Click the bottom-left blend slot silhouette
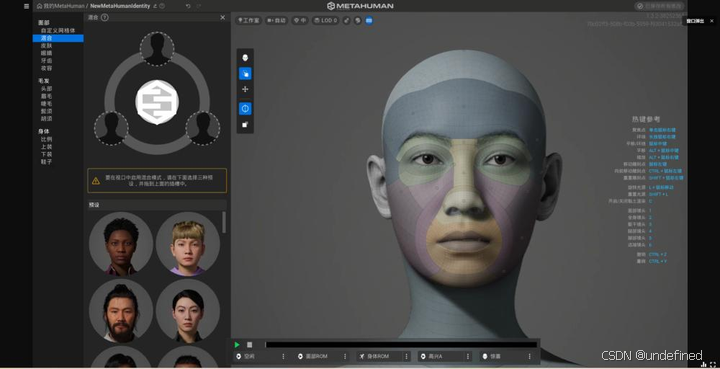Viewport: 720px width, 369px height. tap(111, 128)
